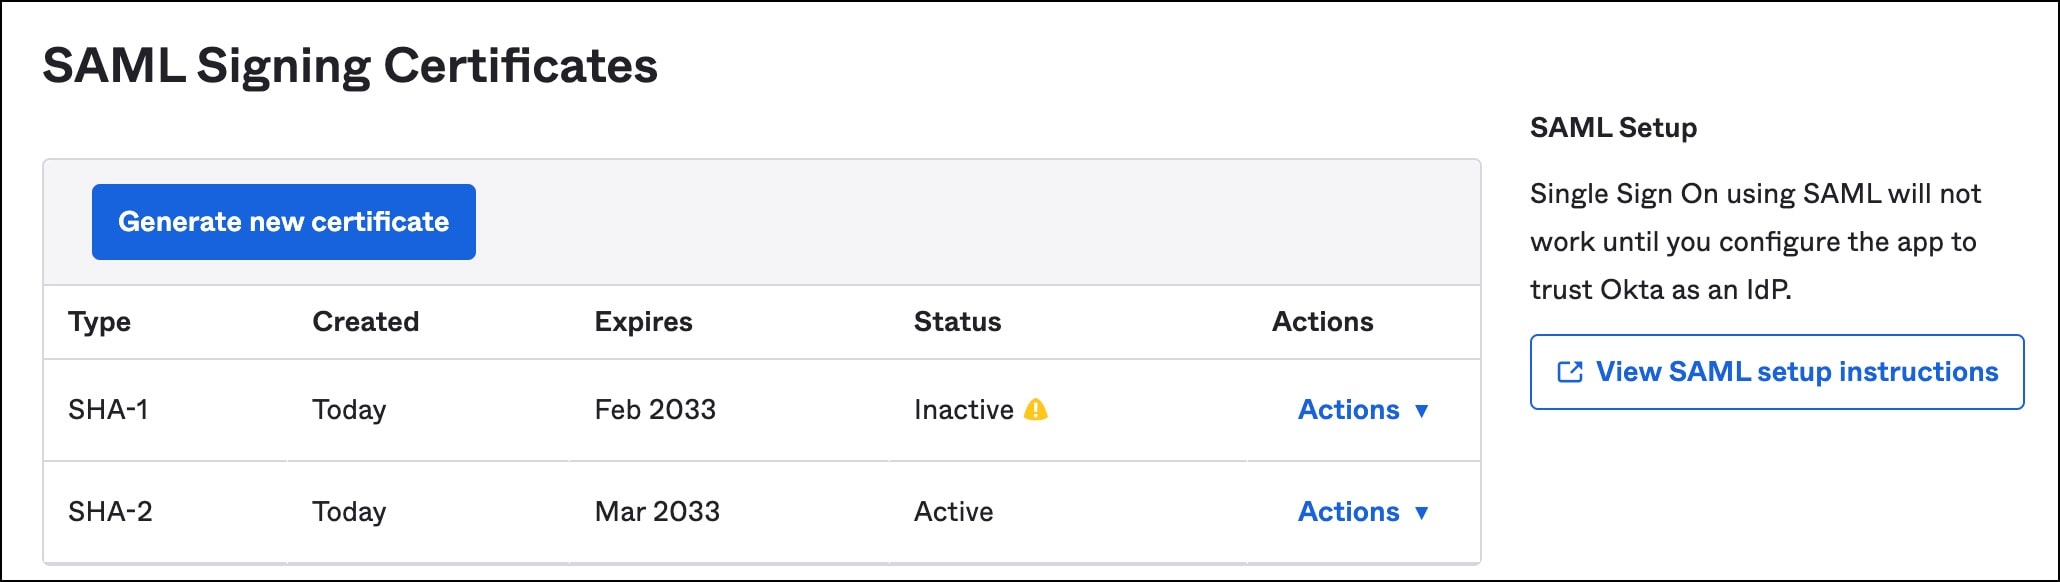
Task: Click the SAML Signing Certificates heading
Action: (x=350, y=66)
